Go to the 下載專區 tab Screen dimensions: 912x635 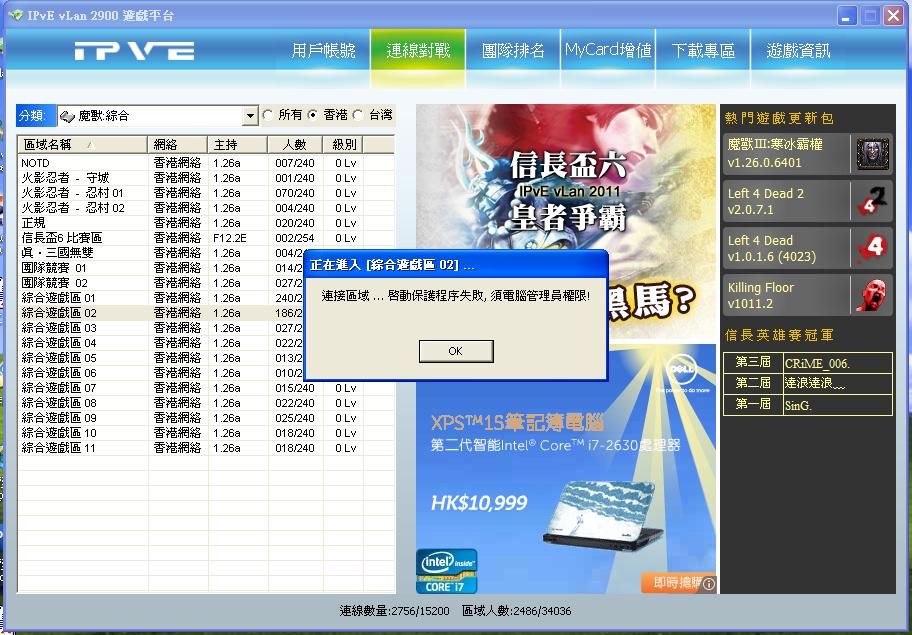point(703,51)
